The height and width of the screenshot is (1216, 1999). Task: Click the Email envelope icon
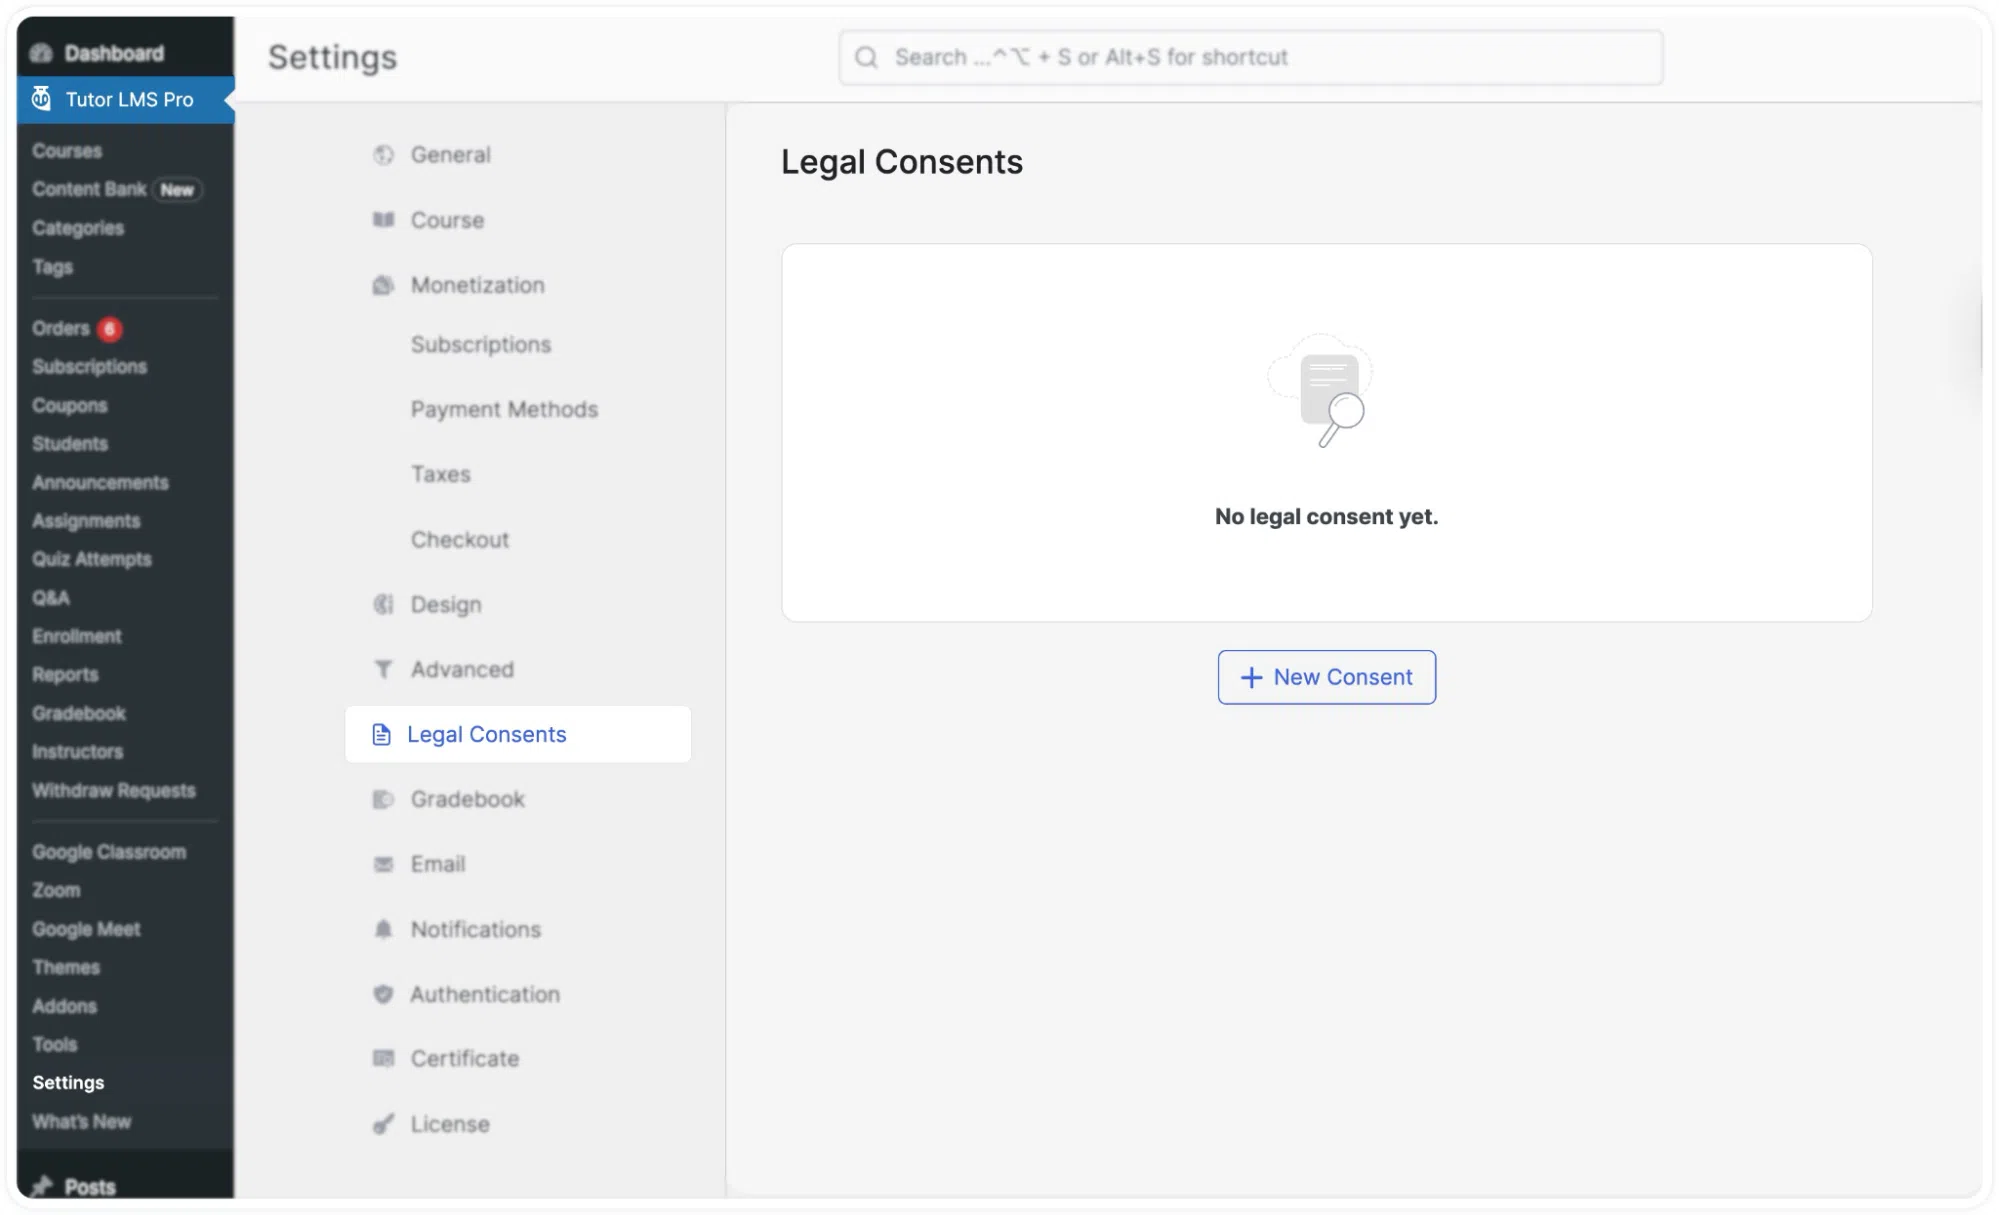pos(383,864)
